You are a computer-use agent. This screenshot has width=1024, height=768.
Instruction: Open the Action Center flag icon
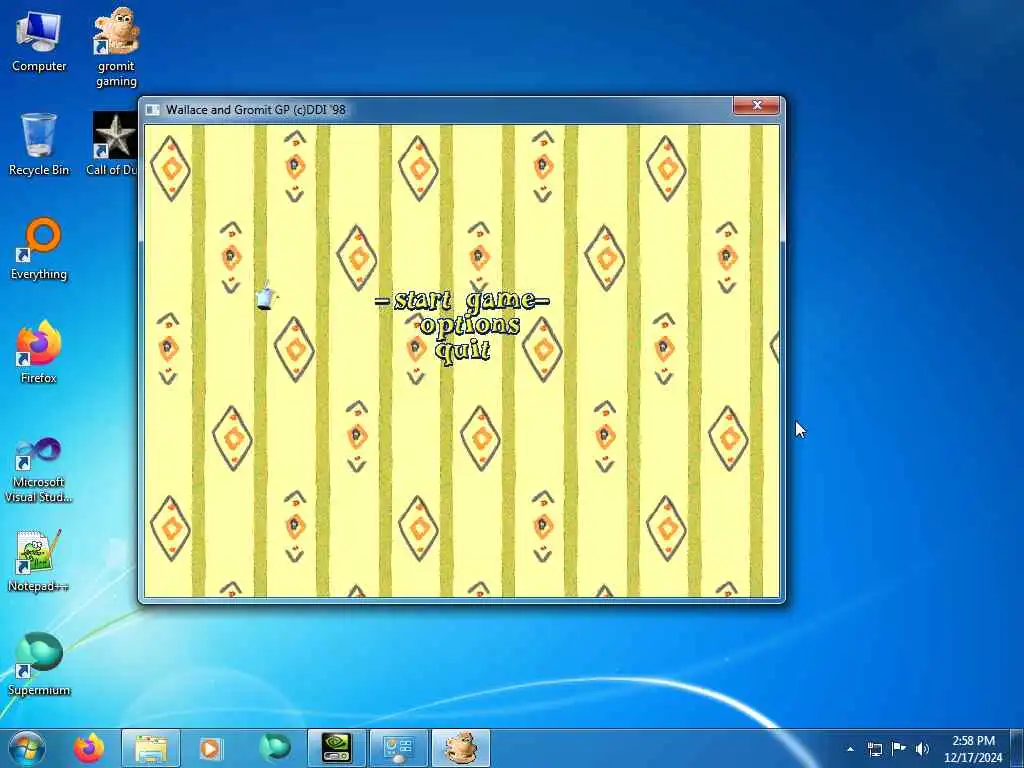coord(899,749)
